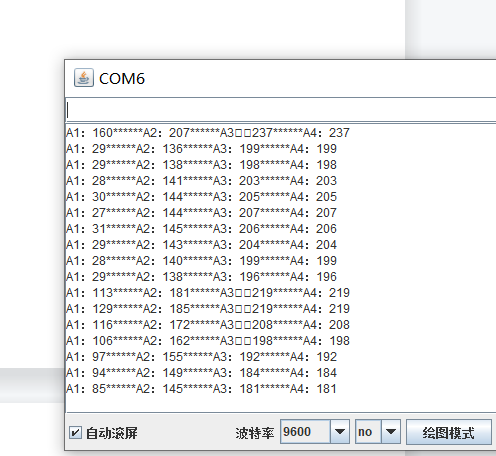
Task: Select line 'A1: 113******A2: 181'
Action: pos(208,293)
